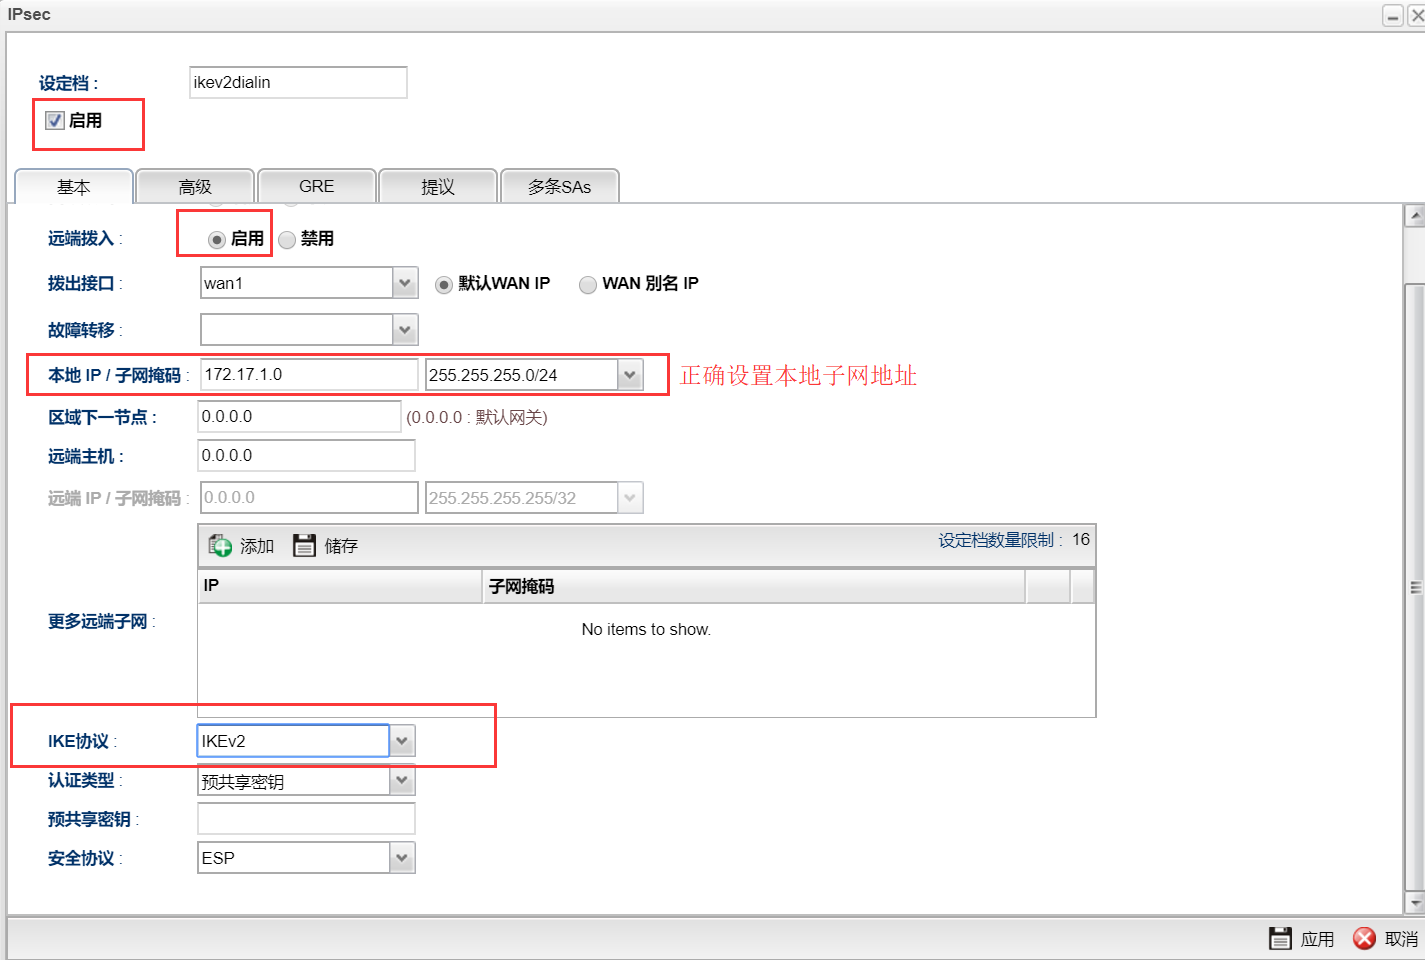Screen dimensions: 1425x960
Task: Select the 默认WAN IP radio option
Action: (x=444, y=285)
